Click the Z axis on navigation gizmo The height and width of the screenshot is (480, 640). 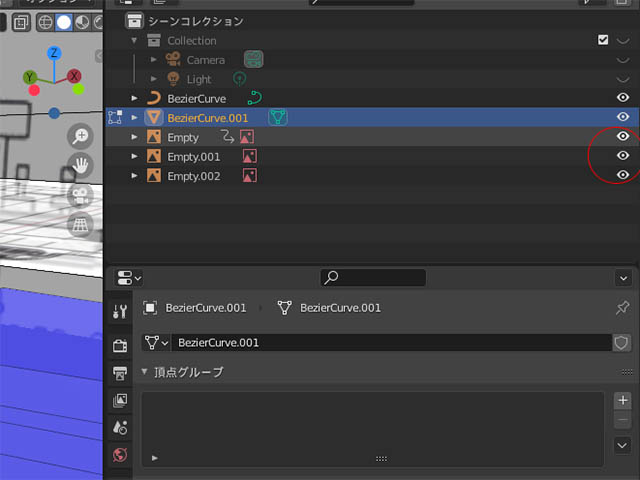54,53
